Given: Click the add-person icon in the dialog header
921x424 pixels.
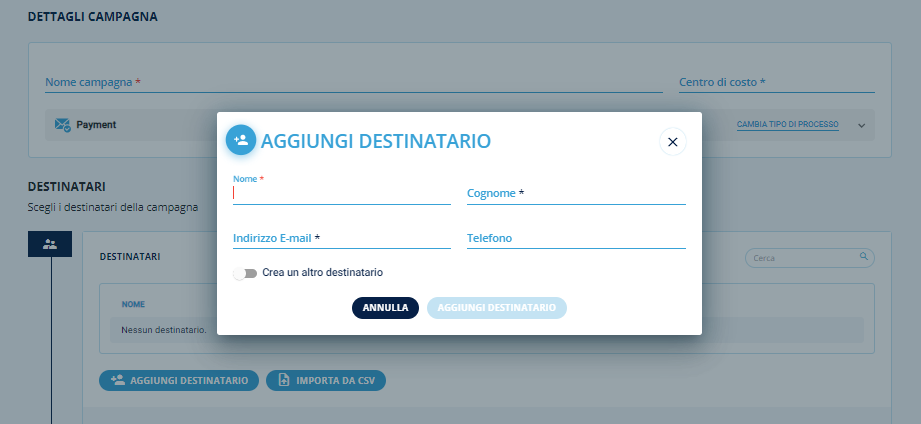Looking at the screenshot, I should coord(241,141).
